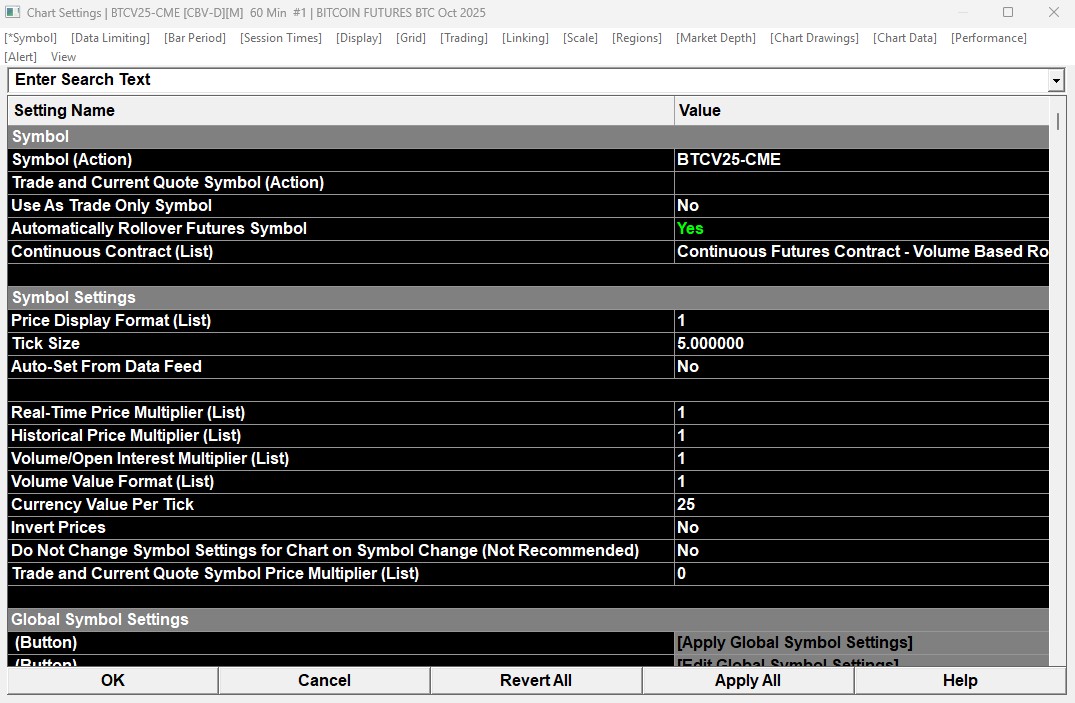1075x703 pixels.
Task: Switch to the [Data Limiting] tab
Action: [110, 38]
